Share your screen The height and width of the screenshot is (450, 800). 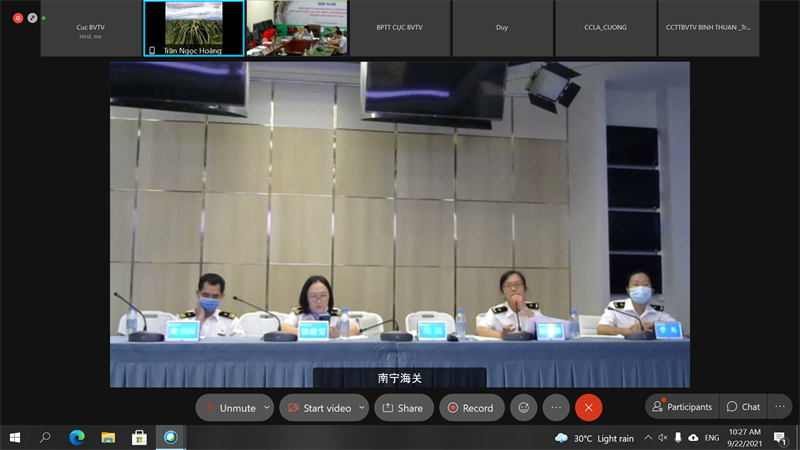coord(404,408)
